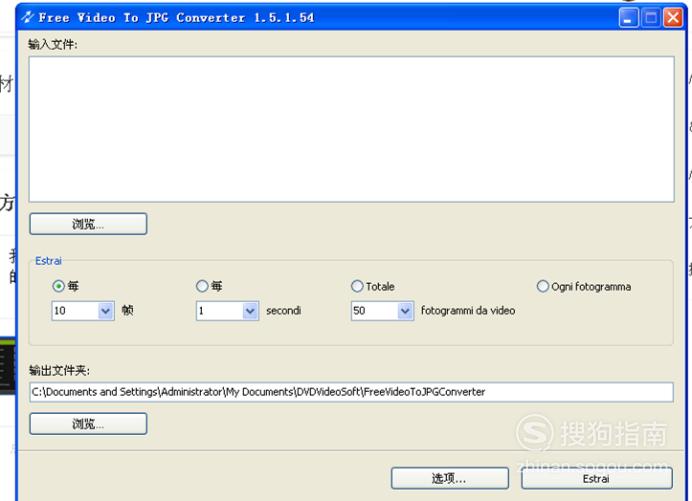Viewport: 692px width, 501px height.
Task: Click inside the input files list box
Action: (x=351, y=129)
